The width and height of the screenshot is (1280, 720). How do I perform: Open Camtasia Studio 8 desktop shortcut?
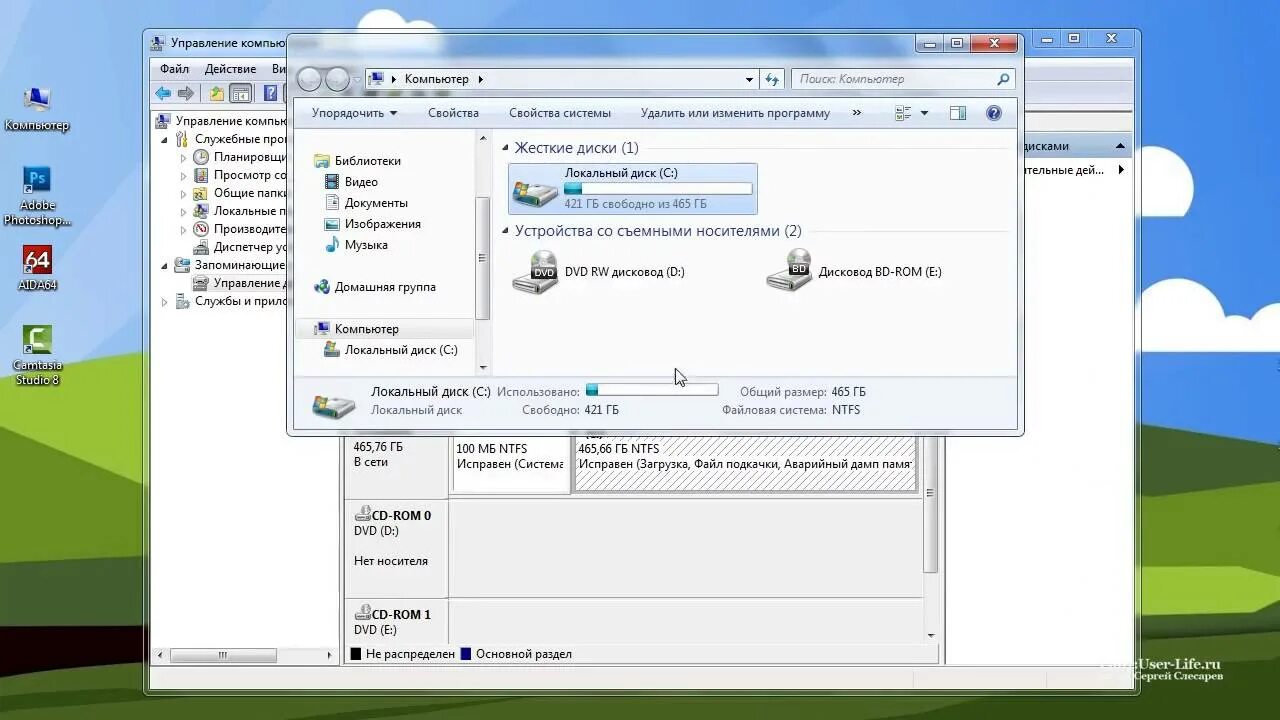point(37,355)
